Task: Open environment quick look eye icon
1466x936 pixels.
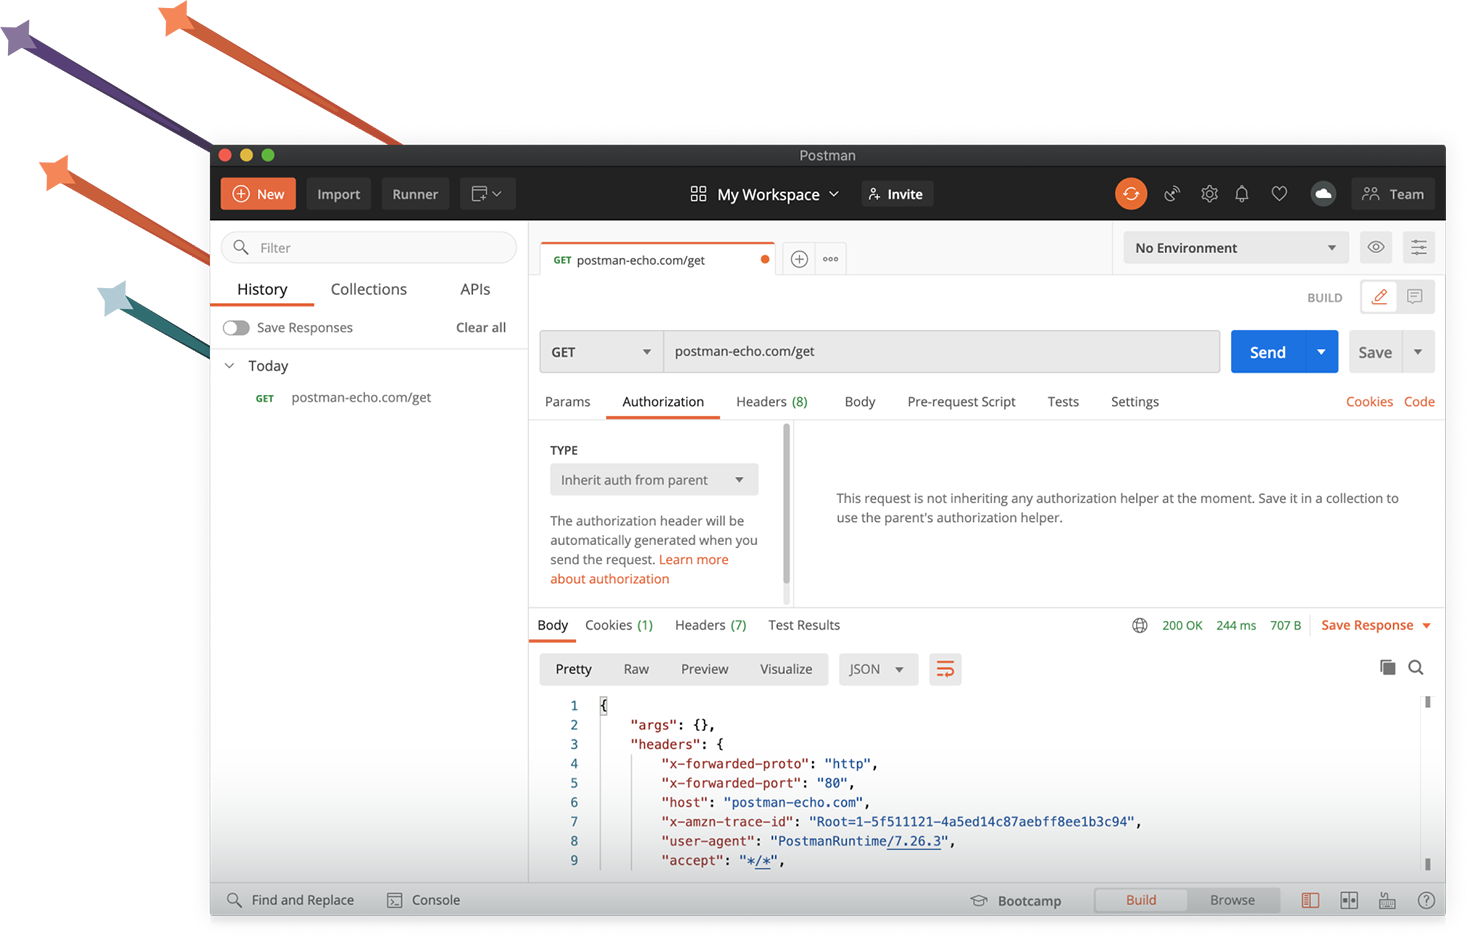Action: (1376, 248)
